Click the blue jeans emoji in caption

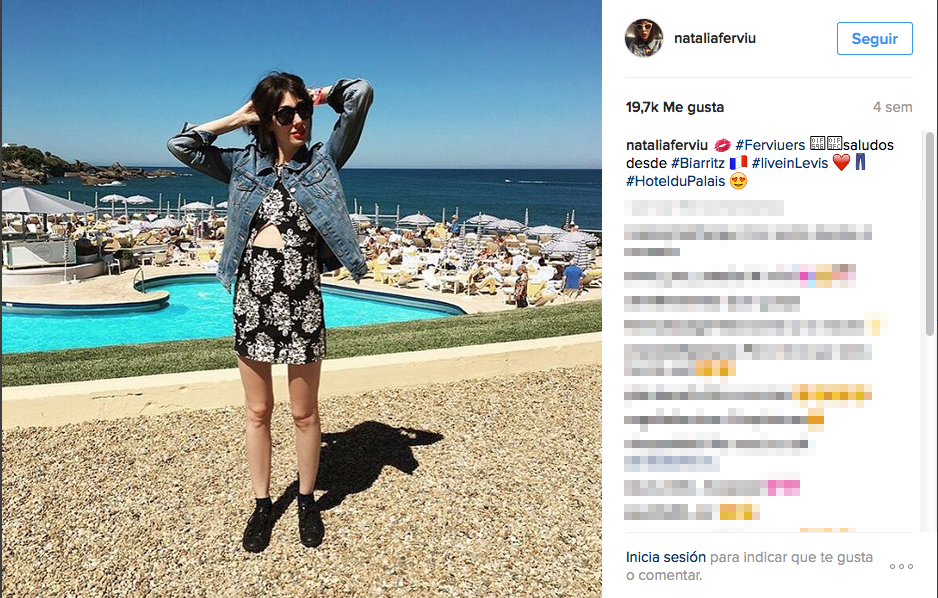[860, 162]
